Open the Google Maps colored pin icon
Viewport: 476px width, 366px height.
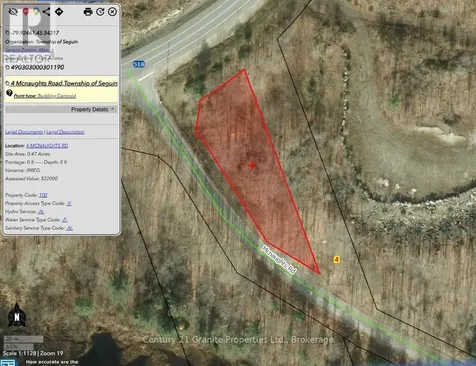(36, 12)
